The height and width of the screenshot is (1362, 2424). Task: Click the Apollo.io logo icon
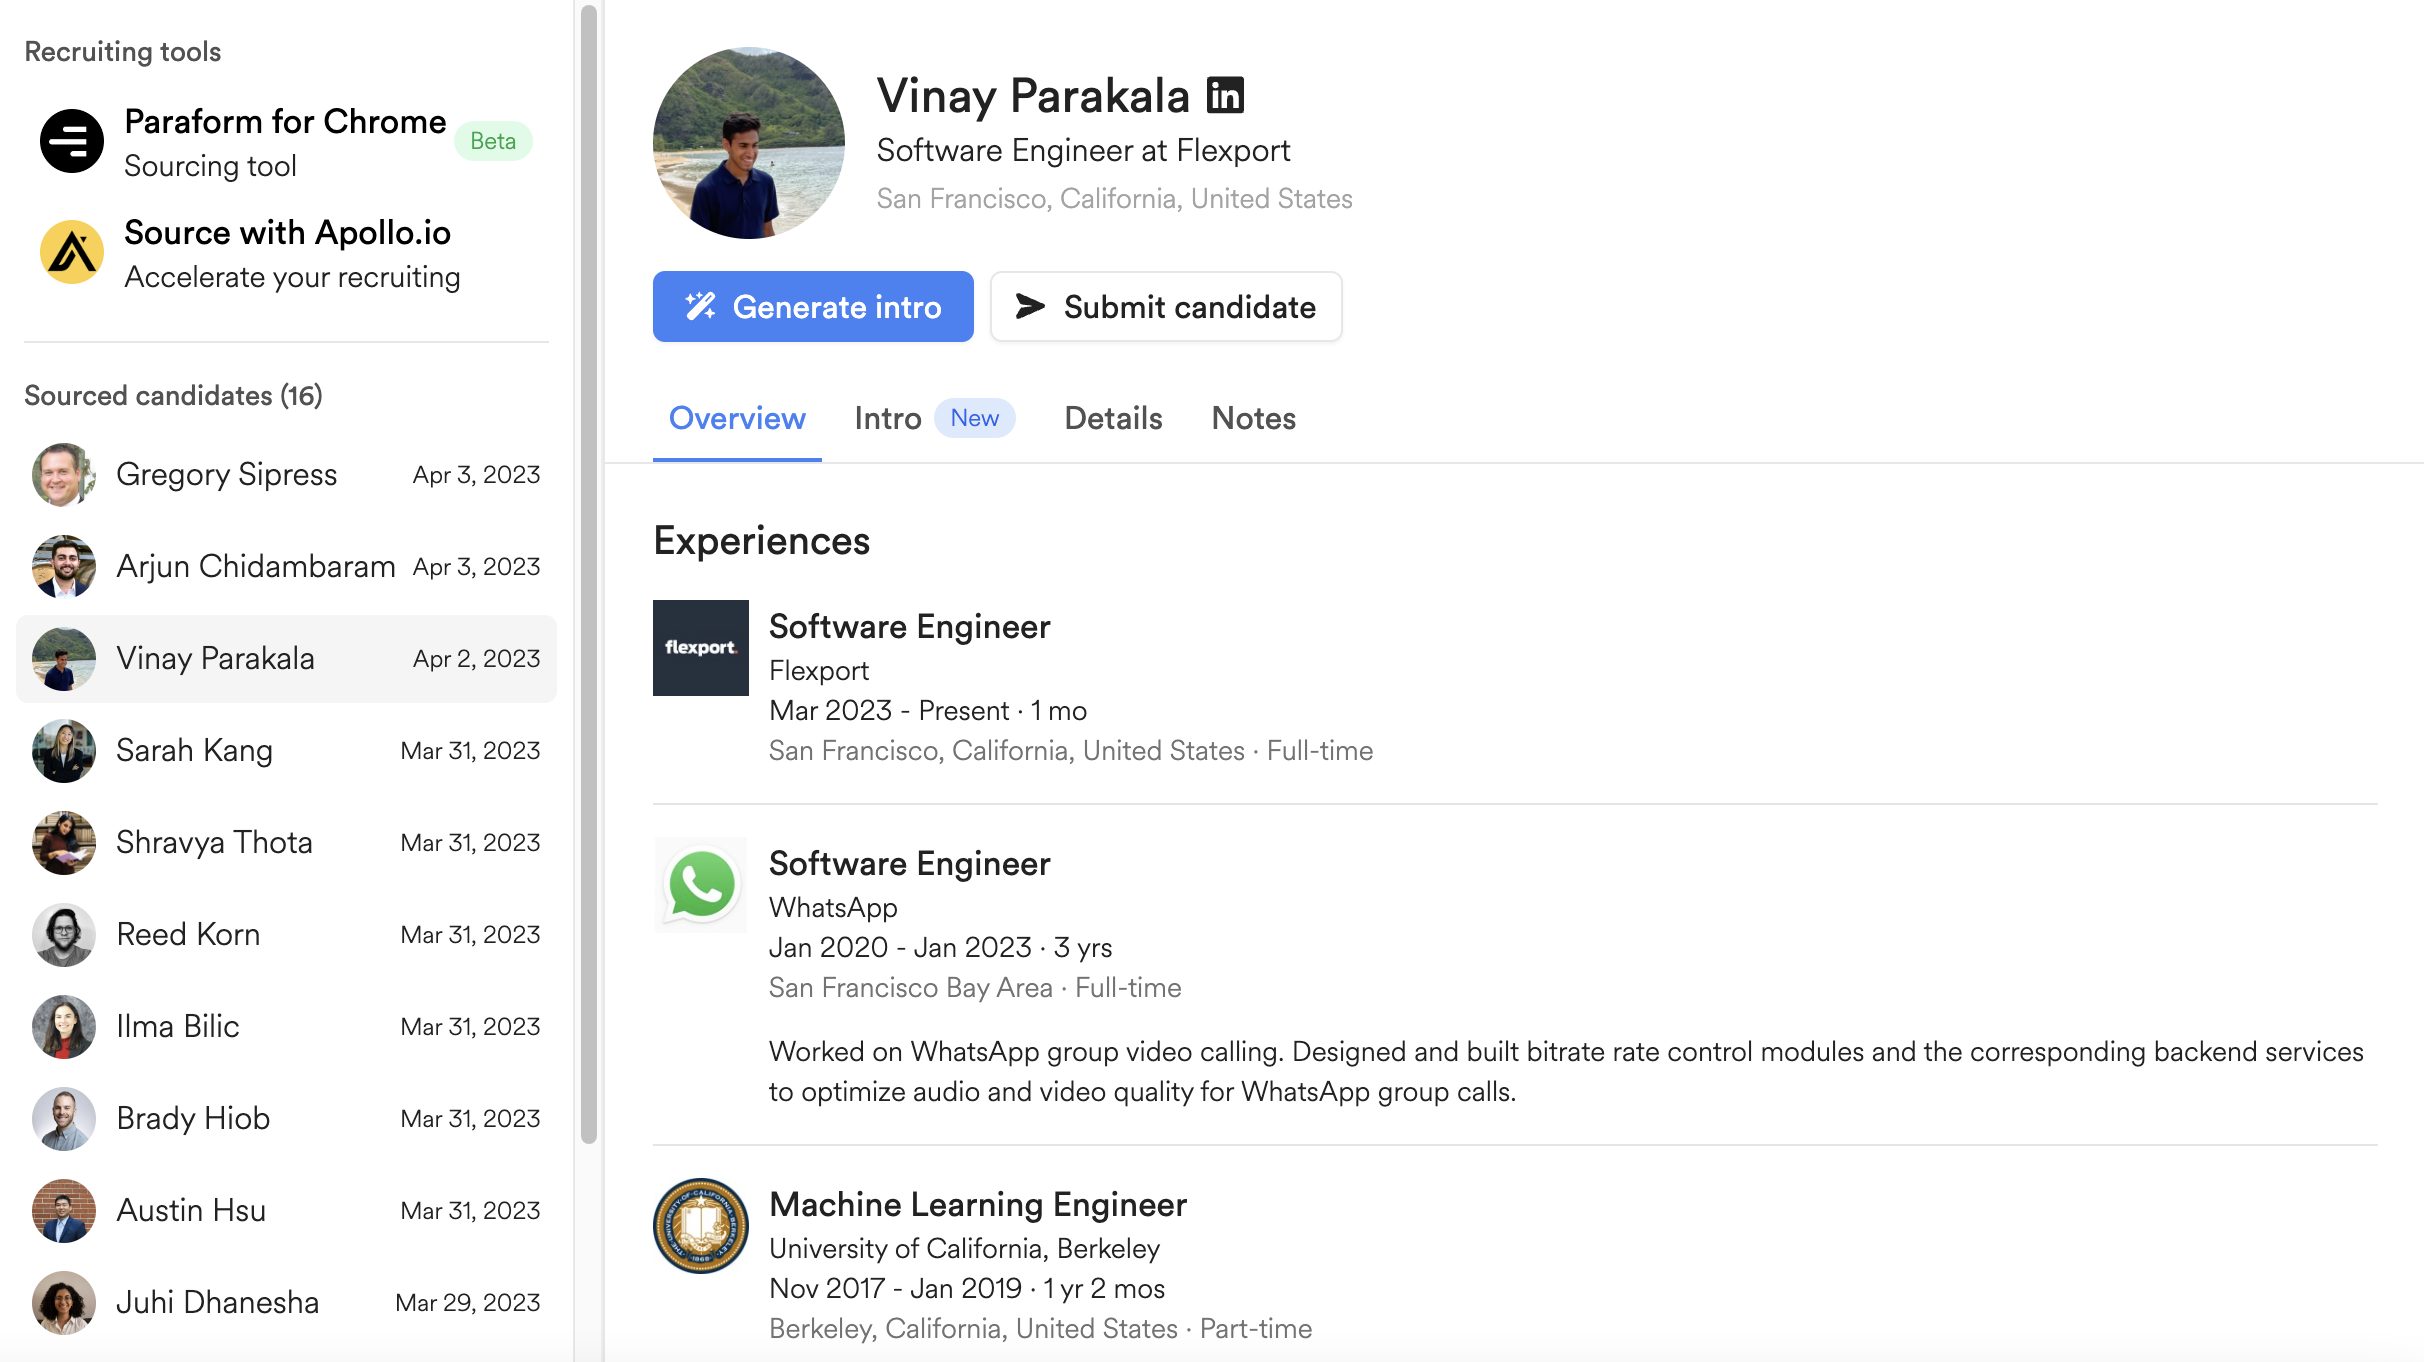(72, 252)
